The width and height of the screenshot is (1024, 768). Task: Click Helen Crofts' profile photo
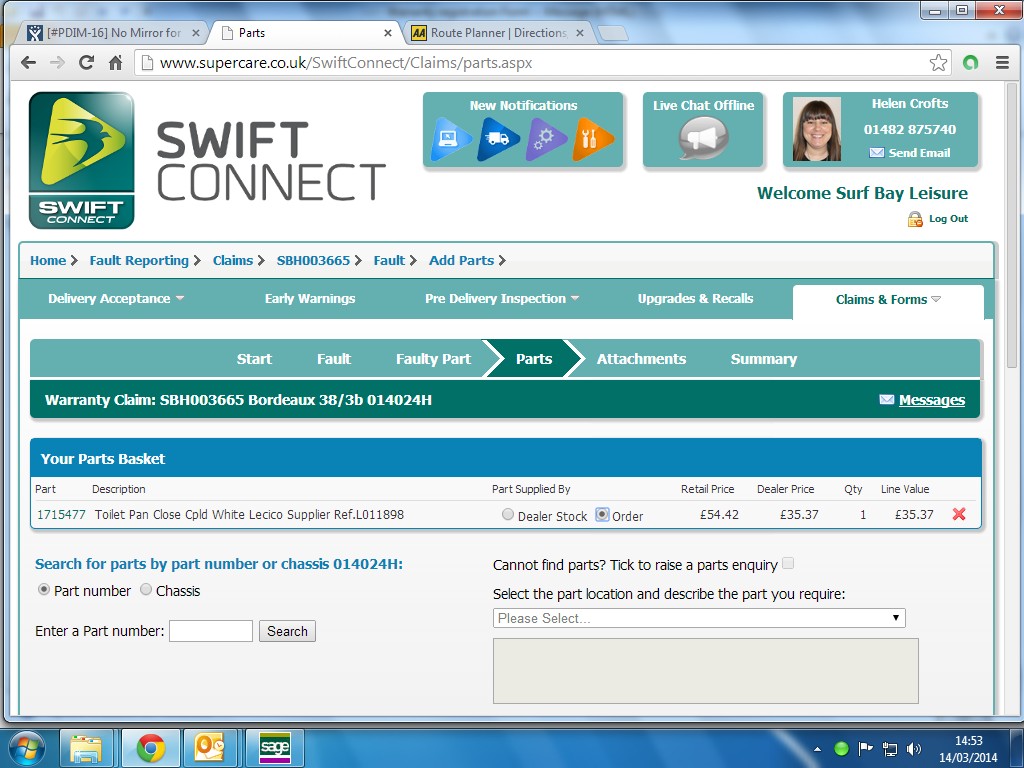tap(816, 129)
